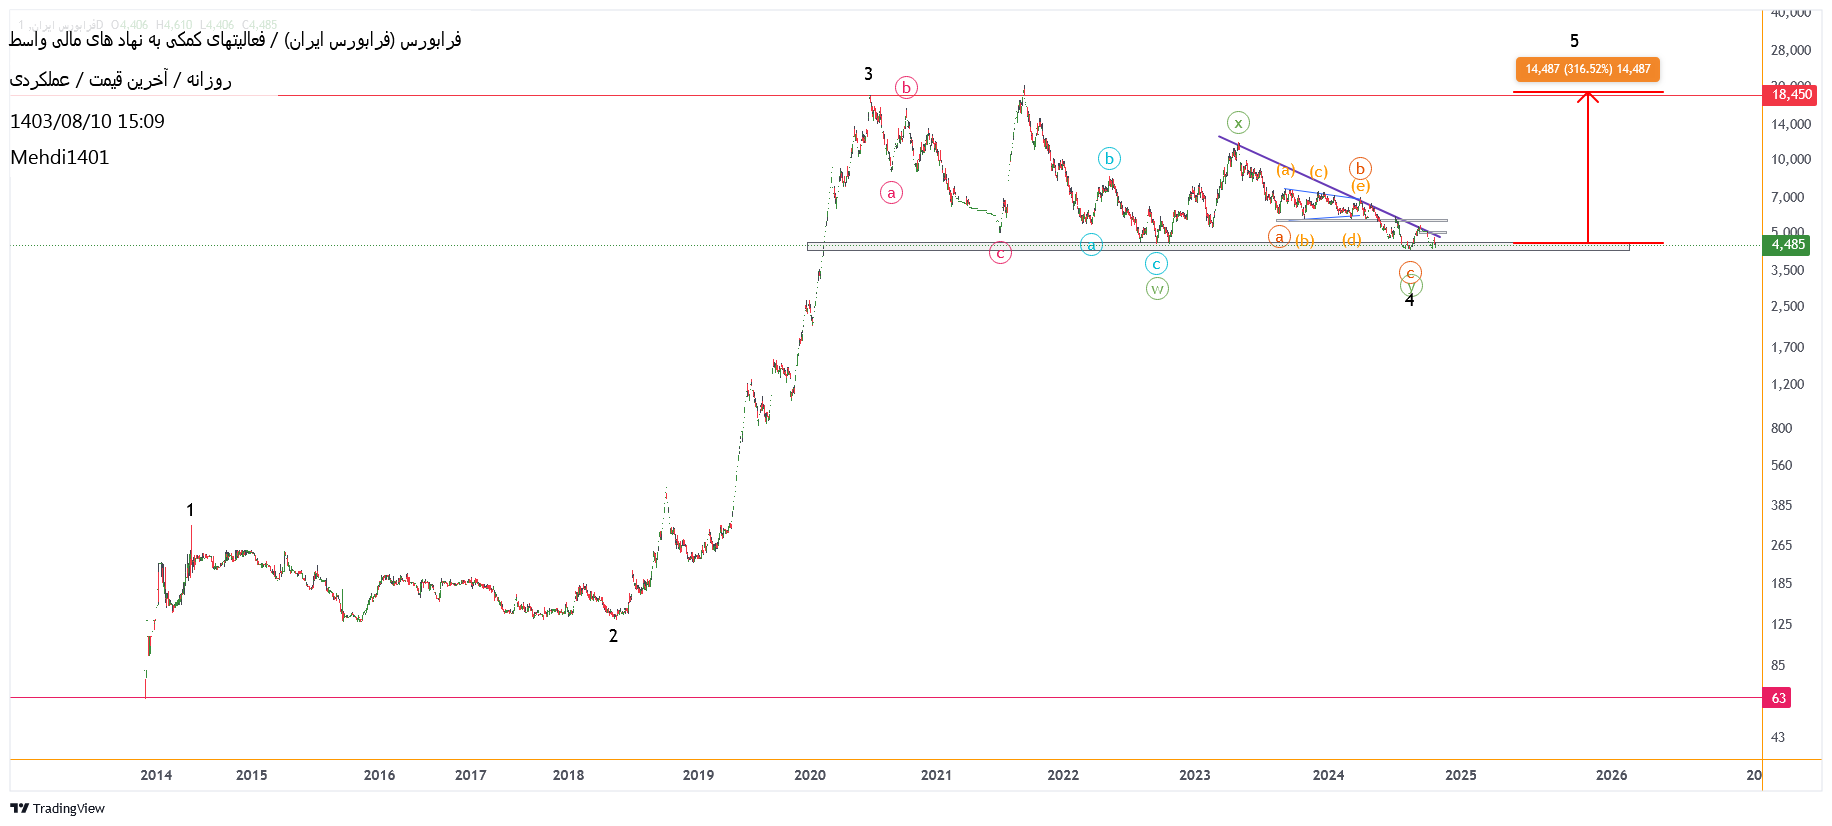Select wave label 4 below the 2024 low

[x=1409, y=300]
